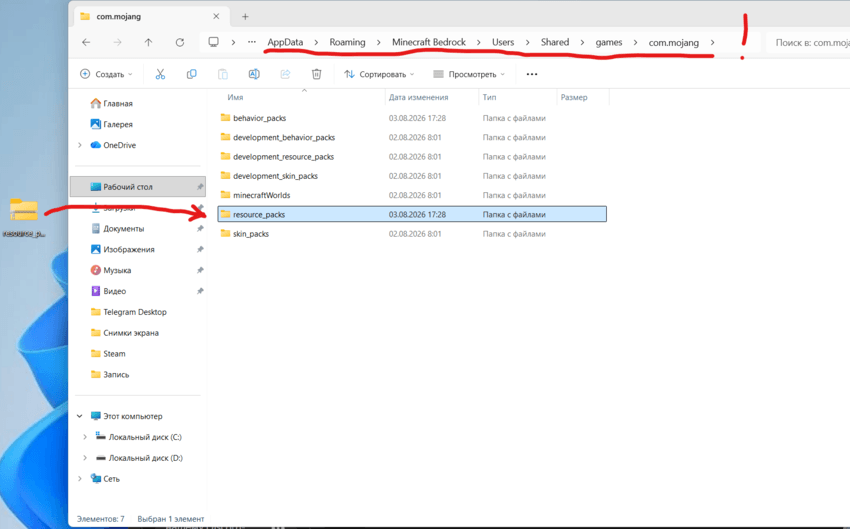This screenshot has height=529, width=850.
Task: Open Музыка in the sidebar
Action: point(117,270)
